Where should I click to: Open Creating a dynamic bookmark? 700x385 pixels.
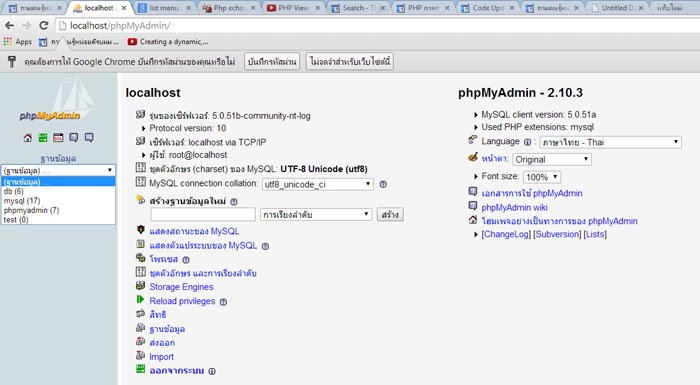coord(168,42)
